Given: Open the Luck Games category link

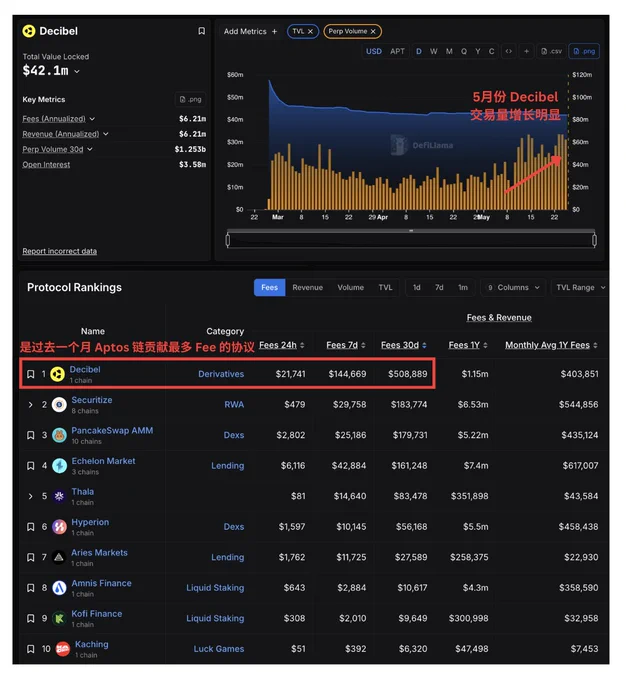Looking at the screenshot, I should (x=219, y=649).
